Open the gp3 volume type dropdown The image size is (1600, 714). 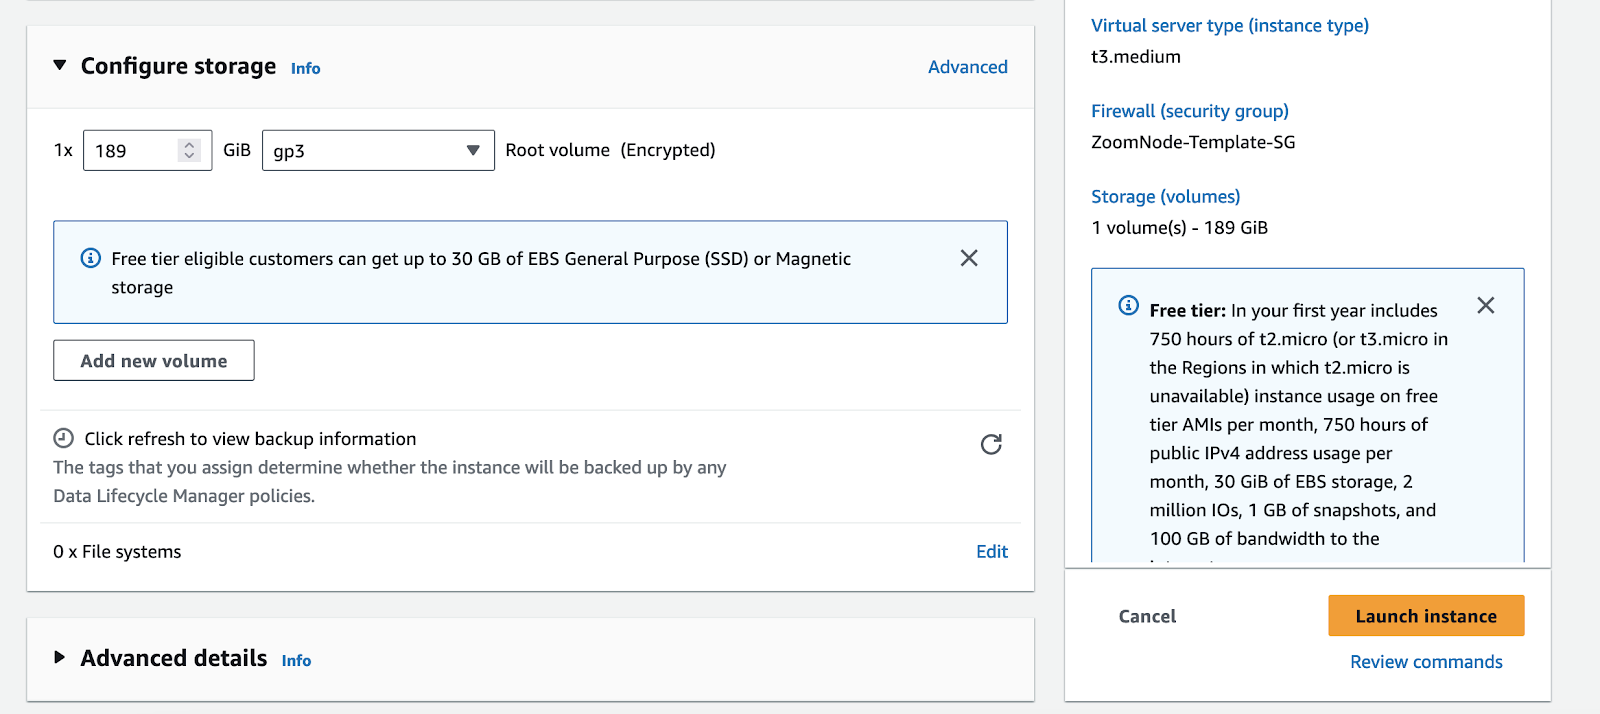pyautogui.click(x=378, y=150)
